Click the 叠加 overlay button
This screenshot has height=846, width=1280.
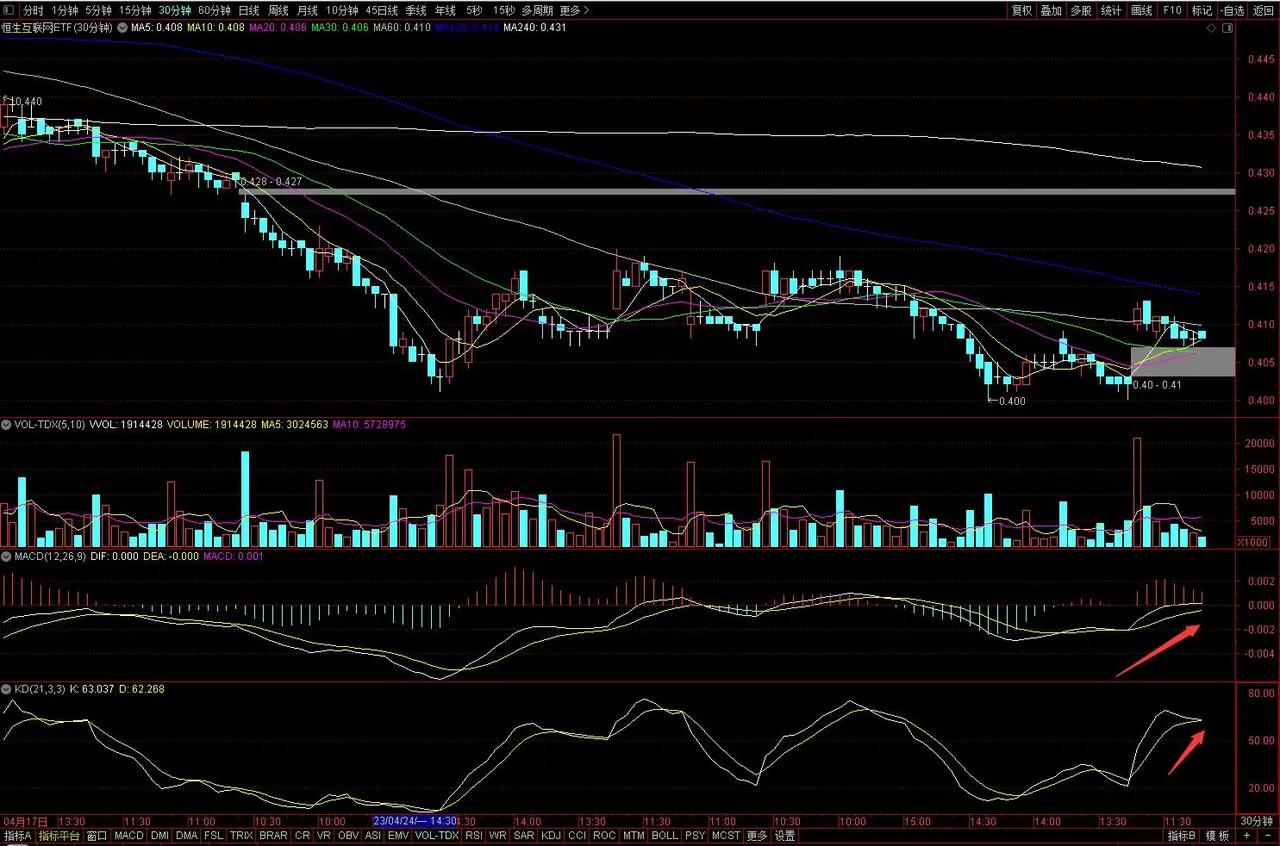[x=1051, y=10]
